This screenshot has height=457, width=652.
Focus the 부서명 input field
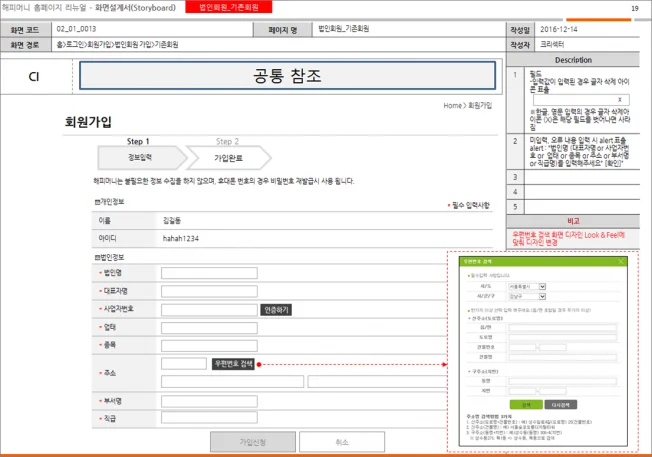coord(209,401)
